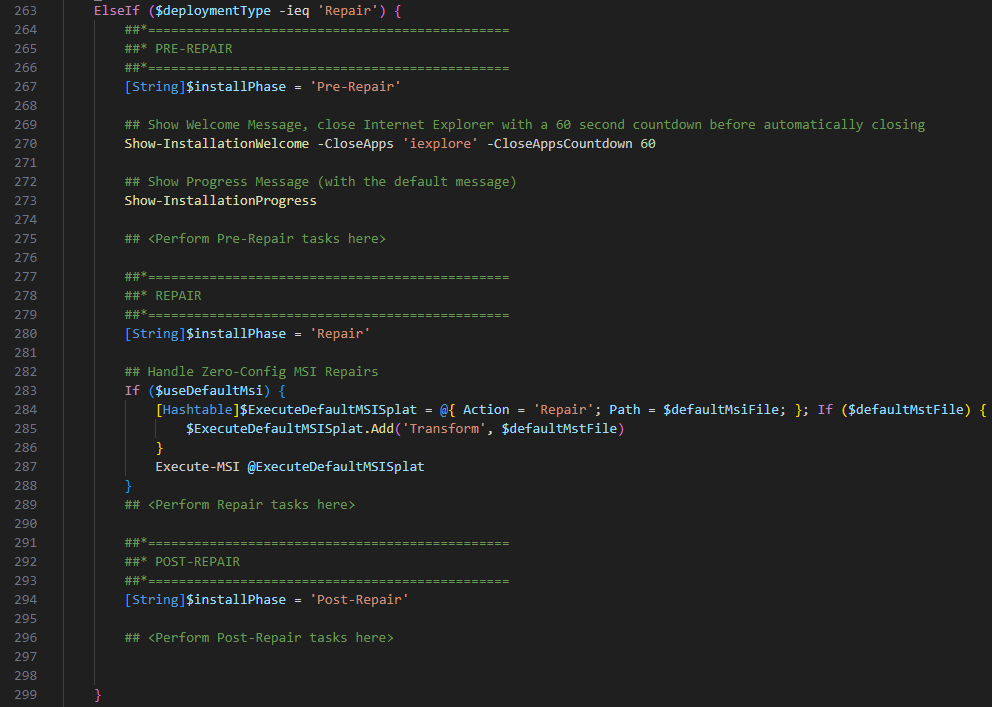
Task: Click the Perform Repair tasks comment on line 289
Action: point(239,505)
